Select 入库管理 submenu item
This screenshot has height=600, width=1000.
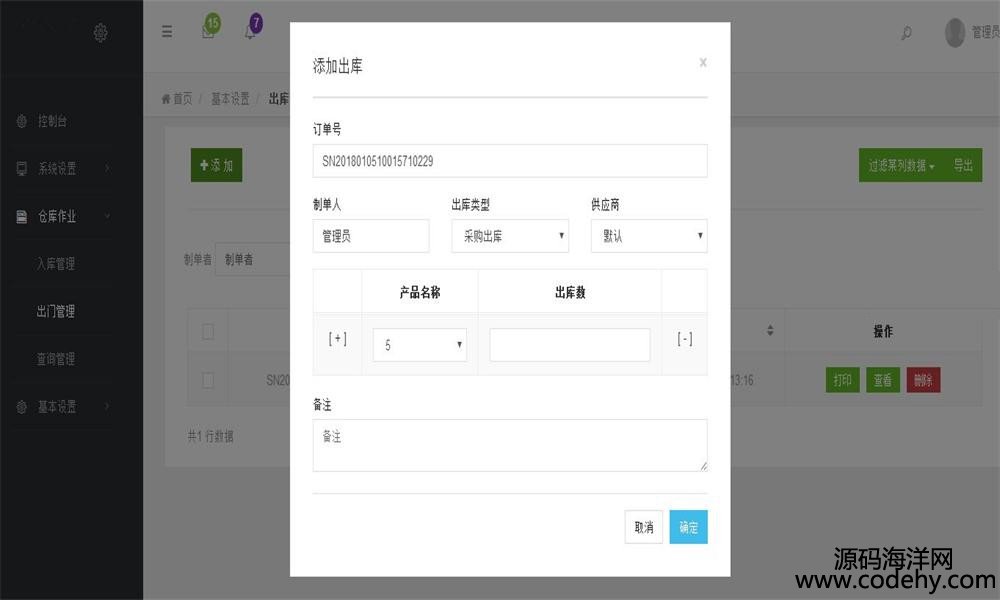[55, 263]
